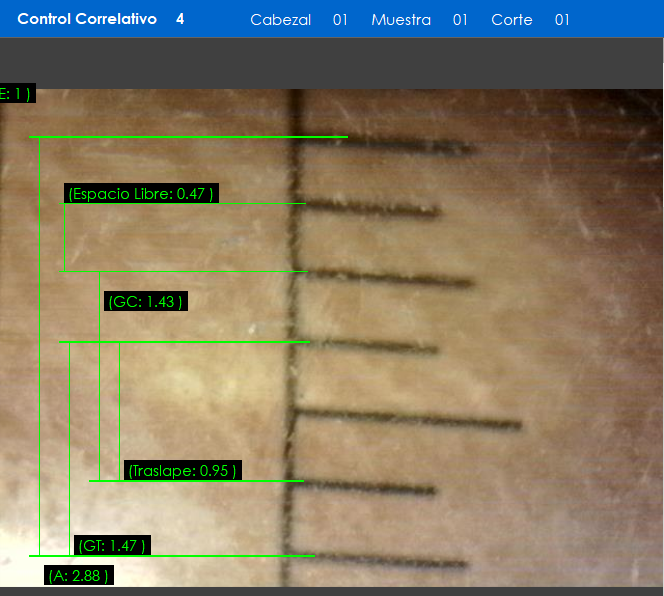The image size is (664, 596).
Task: Click the topmost green horizontal measurement line
Action: point(188,136)
